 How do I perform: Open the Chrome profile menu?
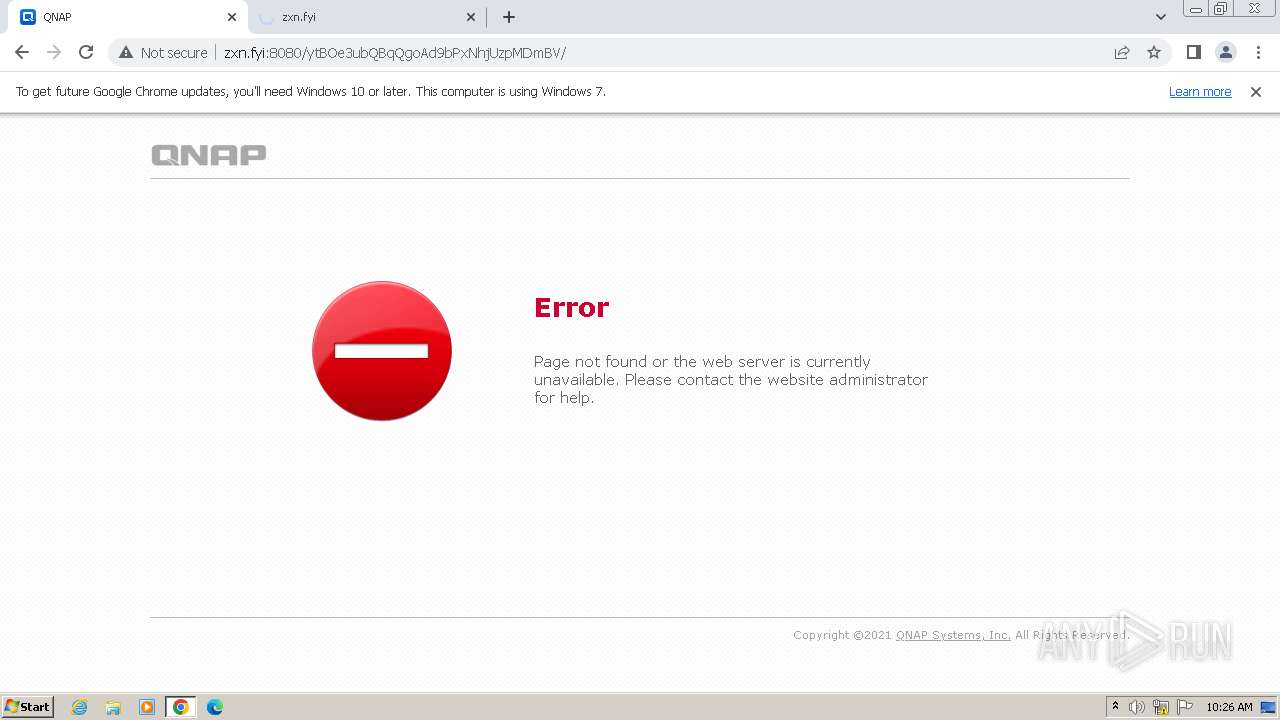[x=1226, y=52]
